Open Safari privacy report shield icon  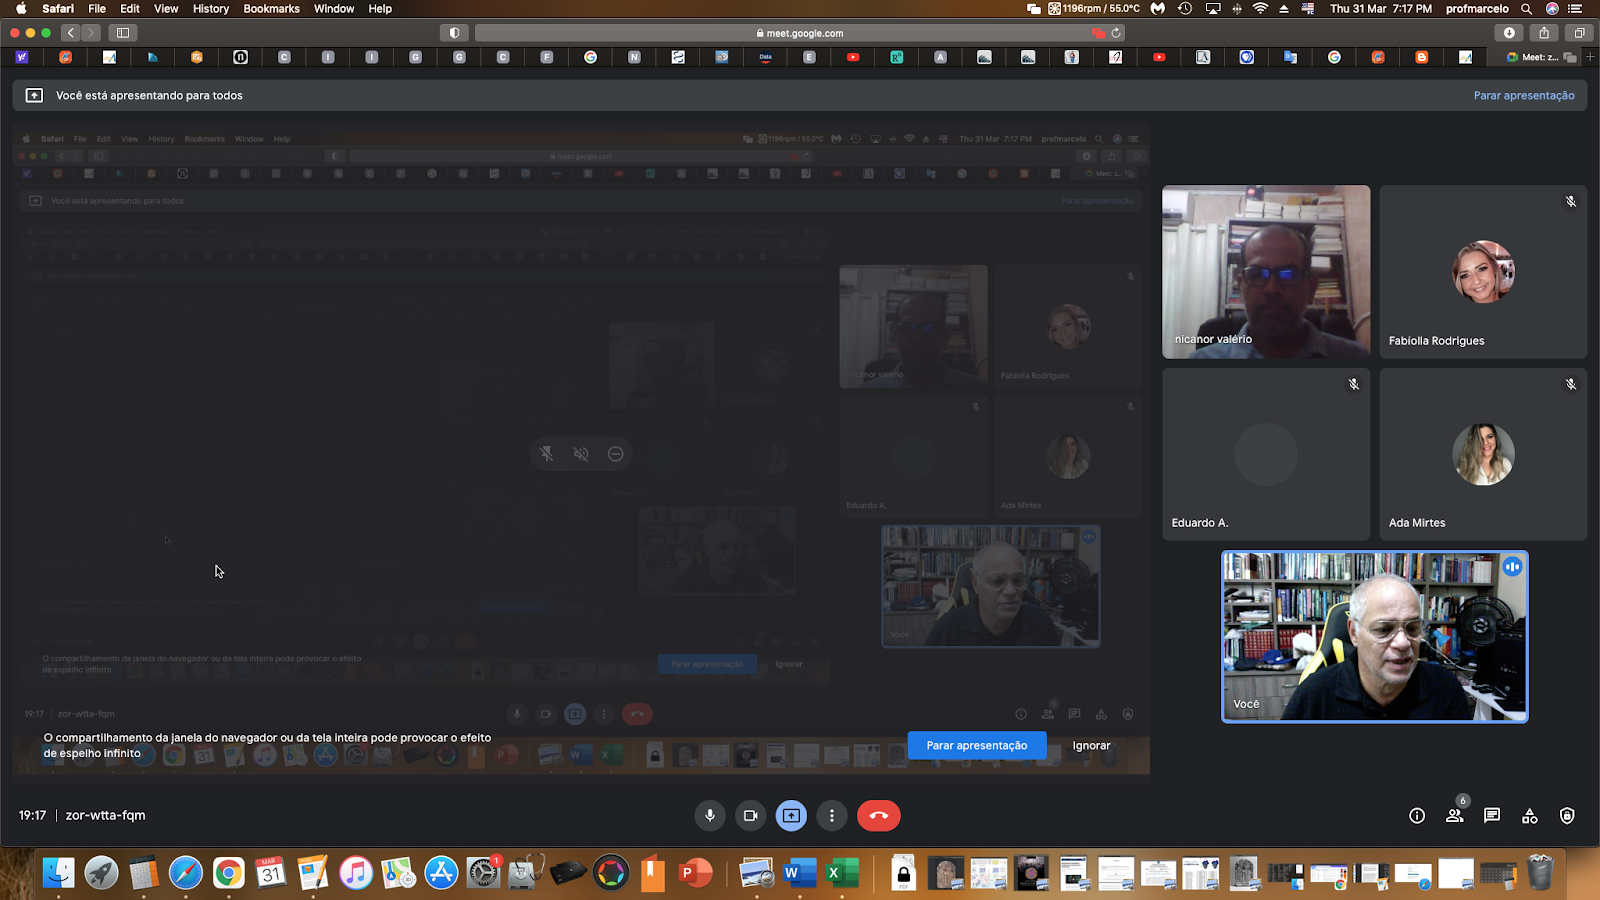(454, 33)
